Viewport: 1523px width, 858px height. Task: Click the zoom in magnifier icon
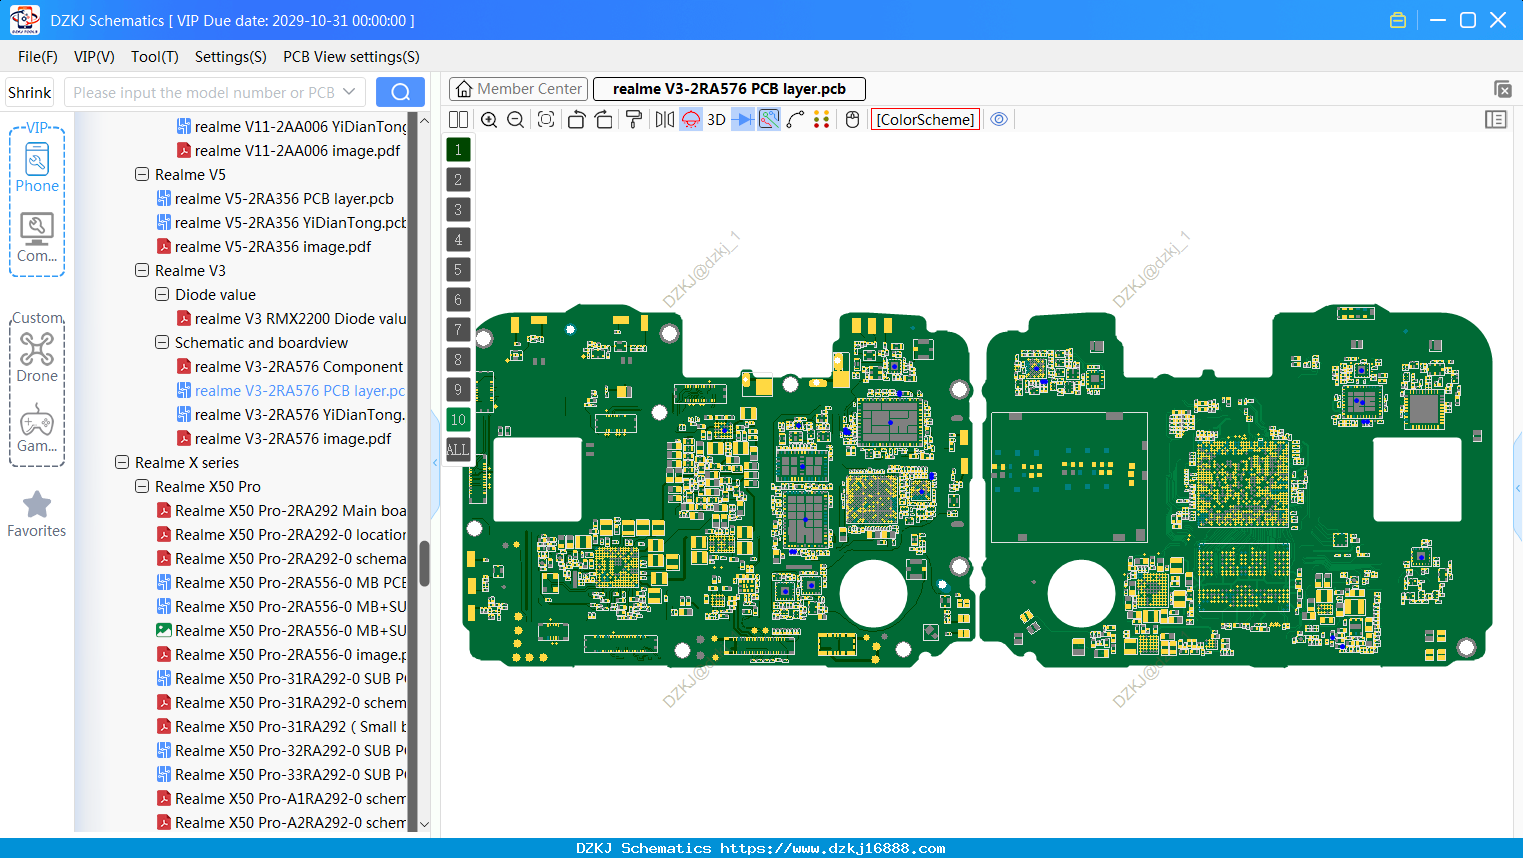tap(489, 119)
